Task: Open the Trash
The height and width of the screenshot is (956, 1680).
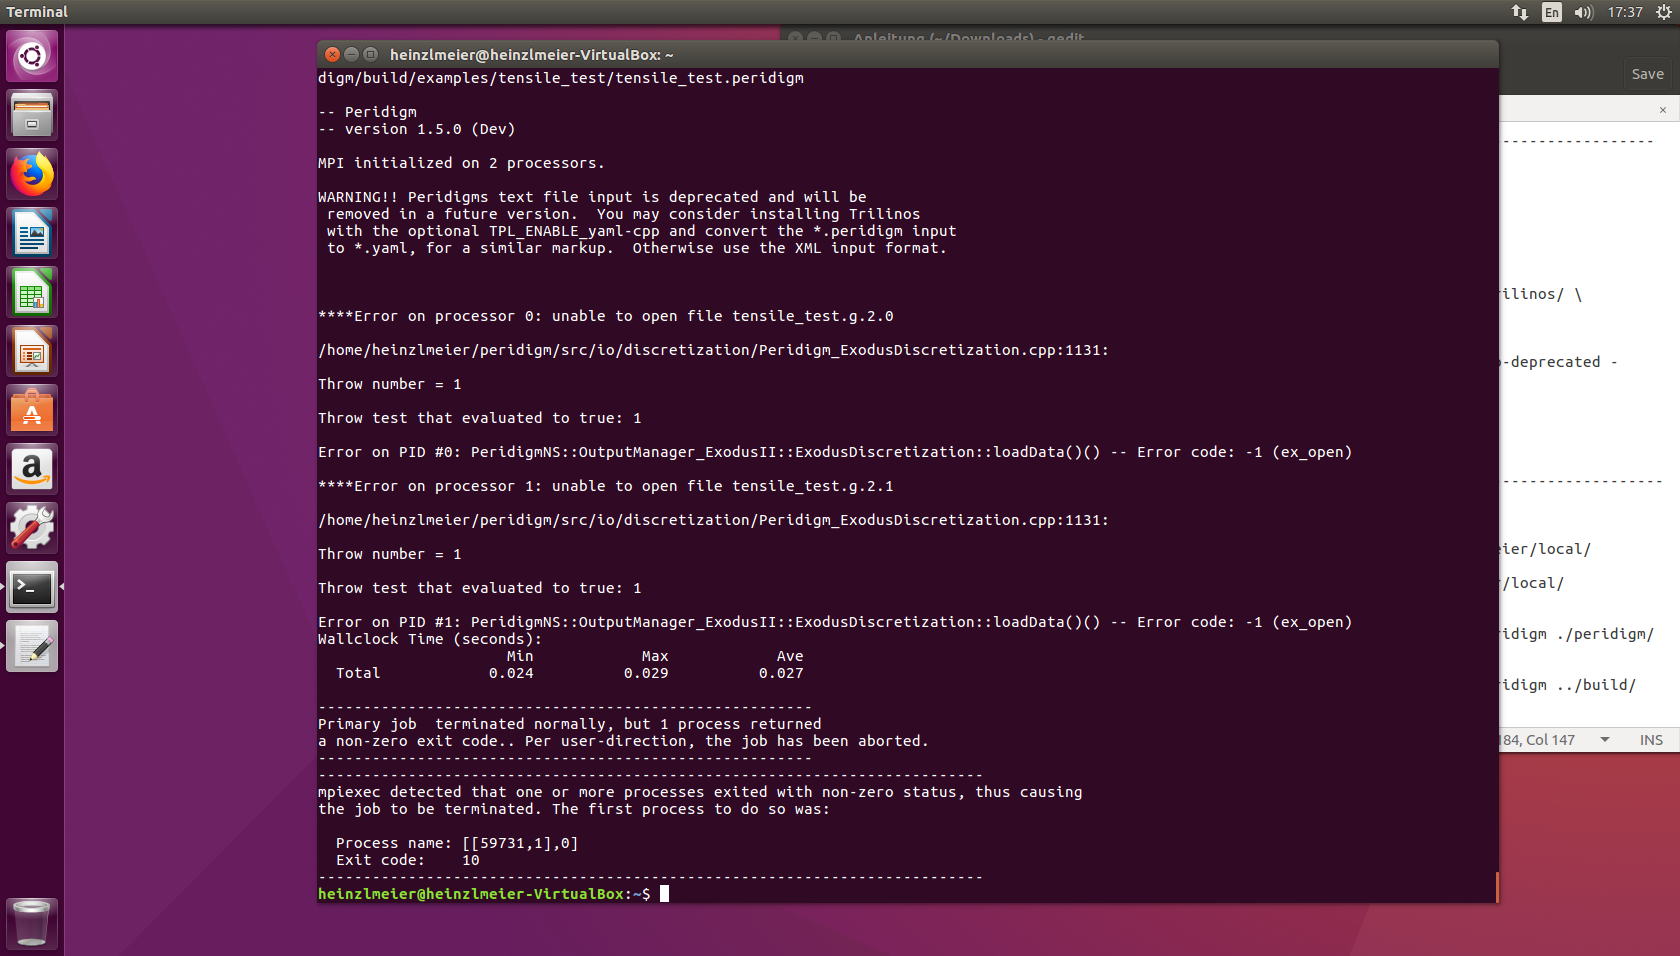Action: point(32,922)
